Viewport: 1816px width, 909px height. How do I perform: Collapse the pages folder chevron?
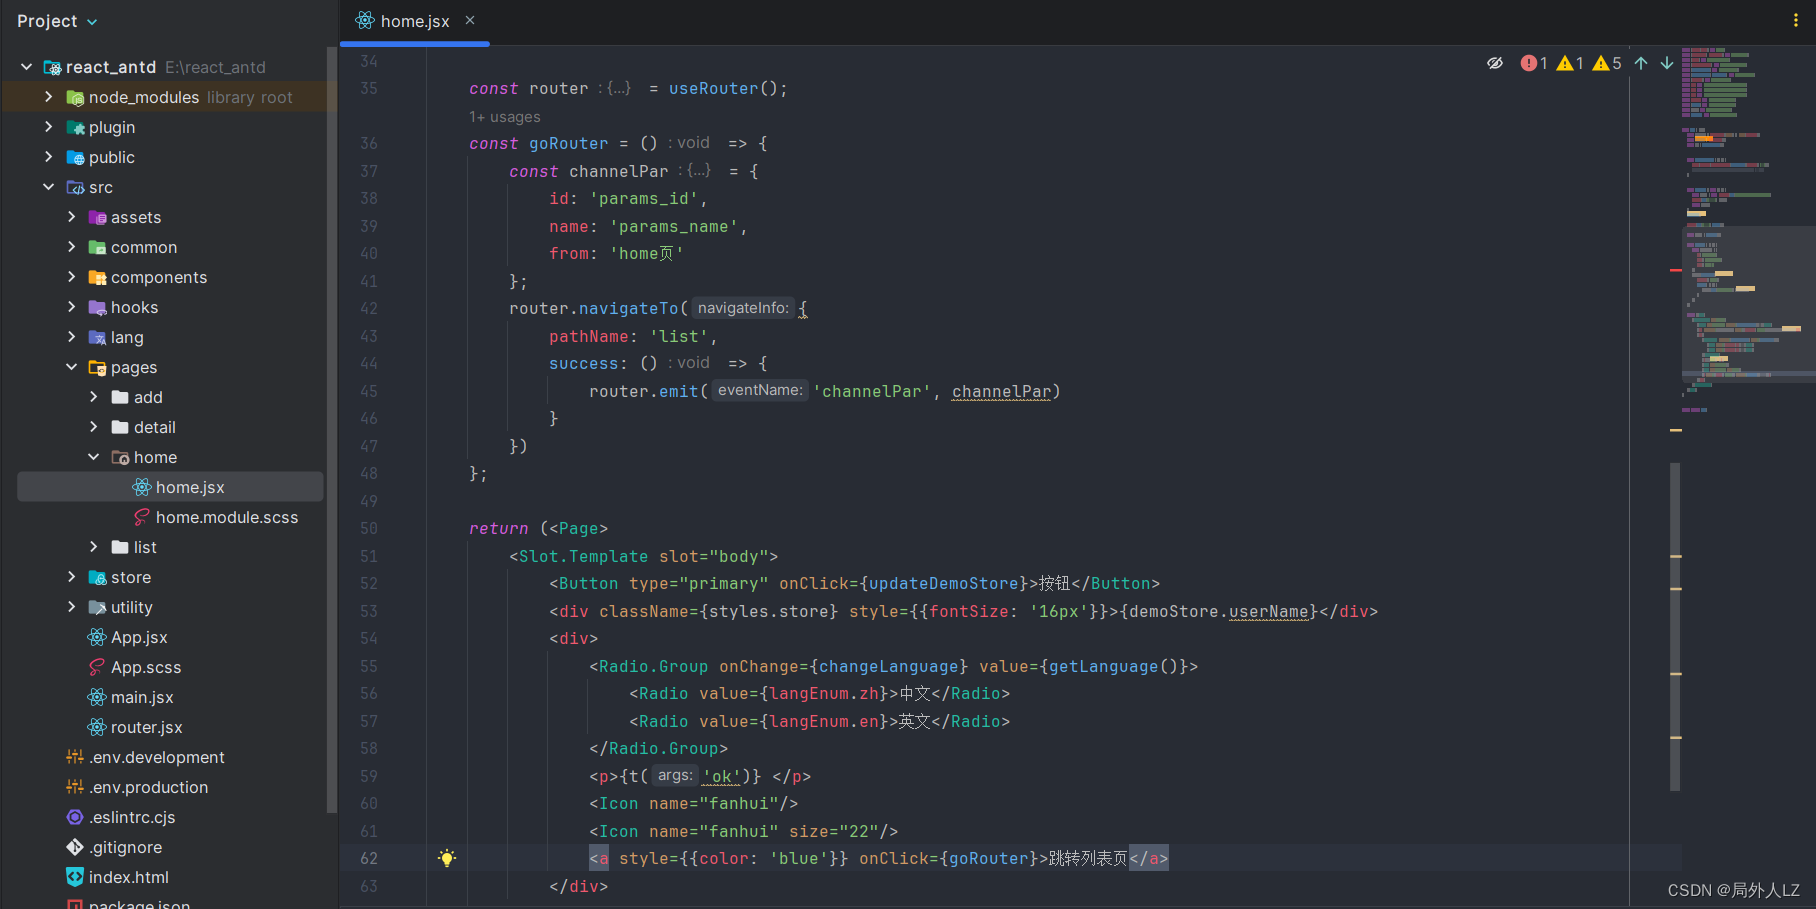[x=71, y=367]
